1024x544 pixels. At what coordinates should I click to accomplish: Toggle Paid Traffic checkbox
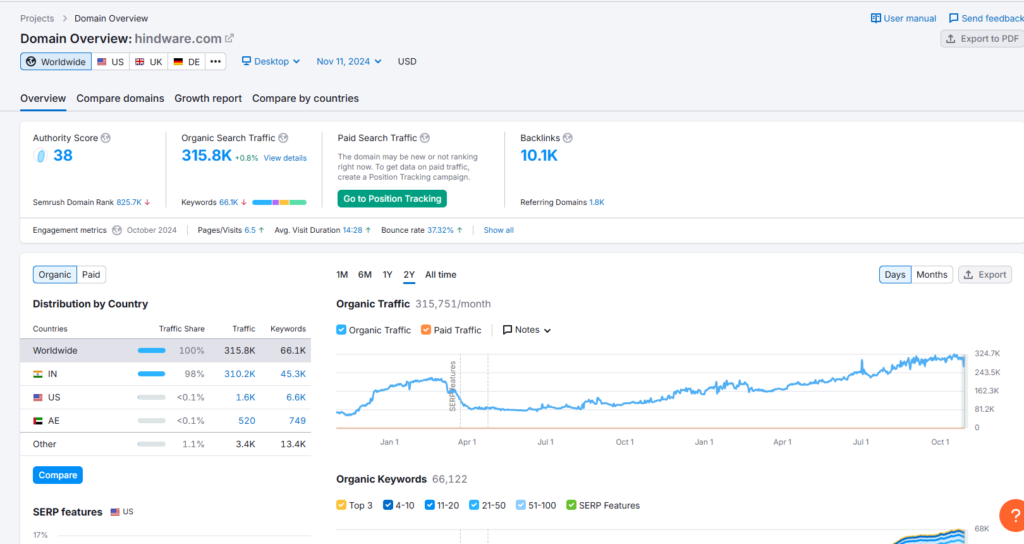[x=426, y=330]
